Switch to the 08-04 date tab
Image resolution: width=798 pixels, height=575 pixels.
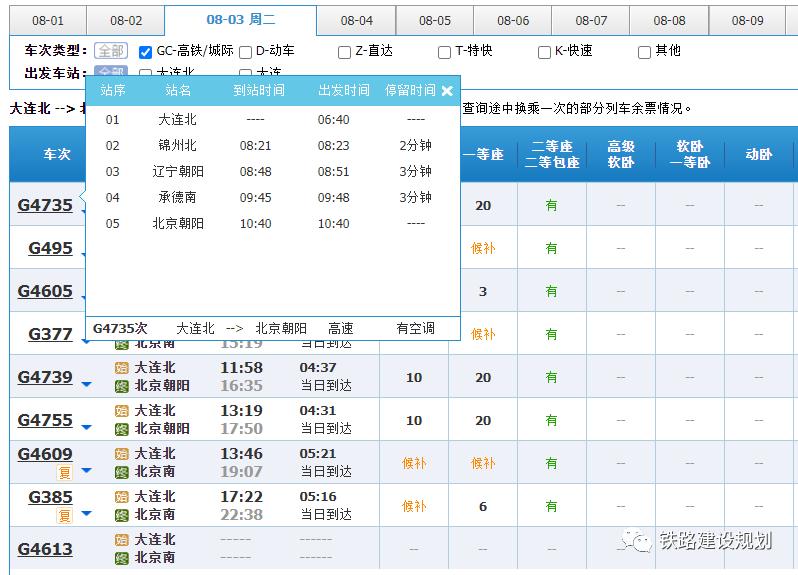tap(356, 21)
